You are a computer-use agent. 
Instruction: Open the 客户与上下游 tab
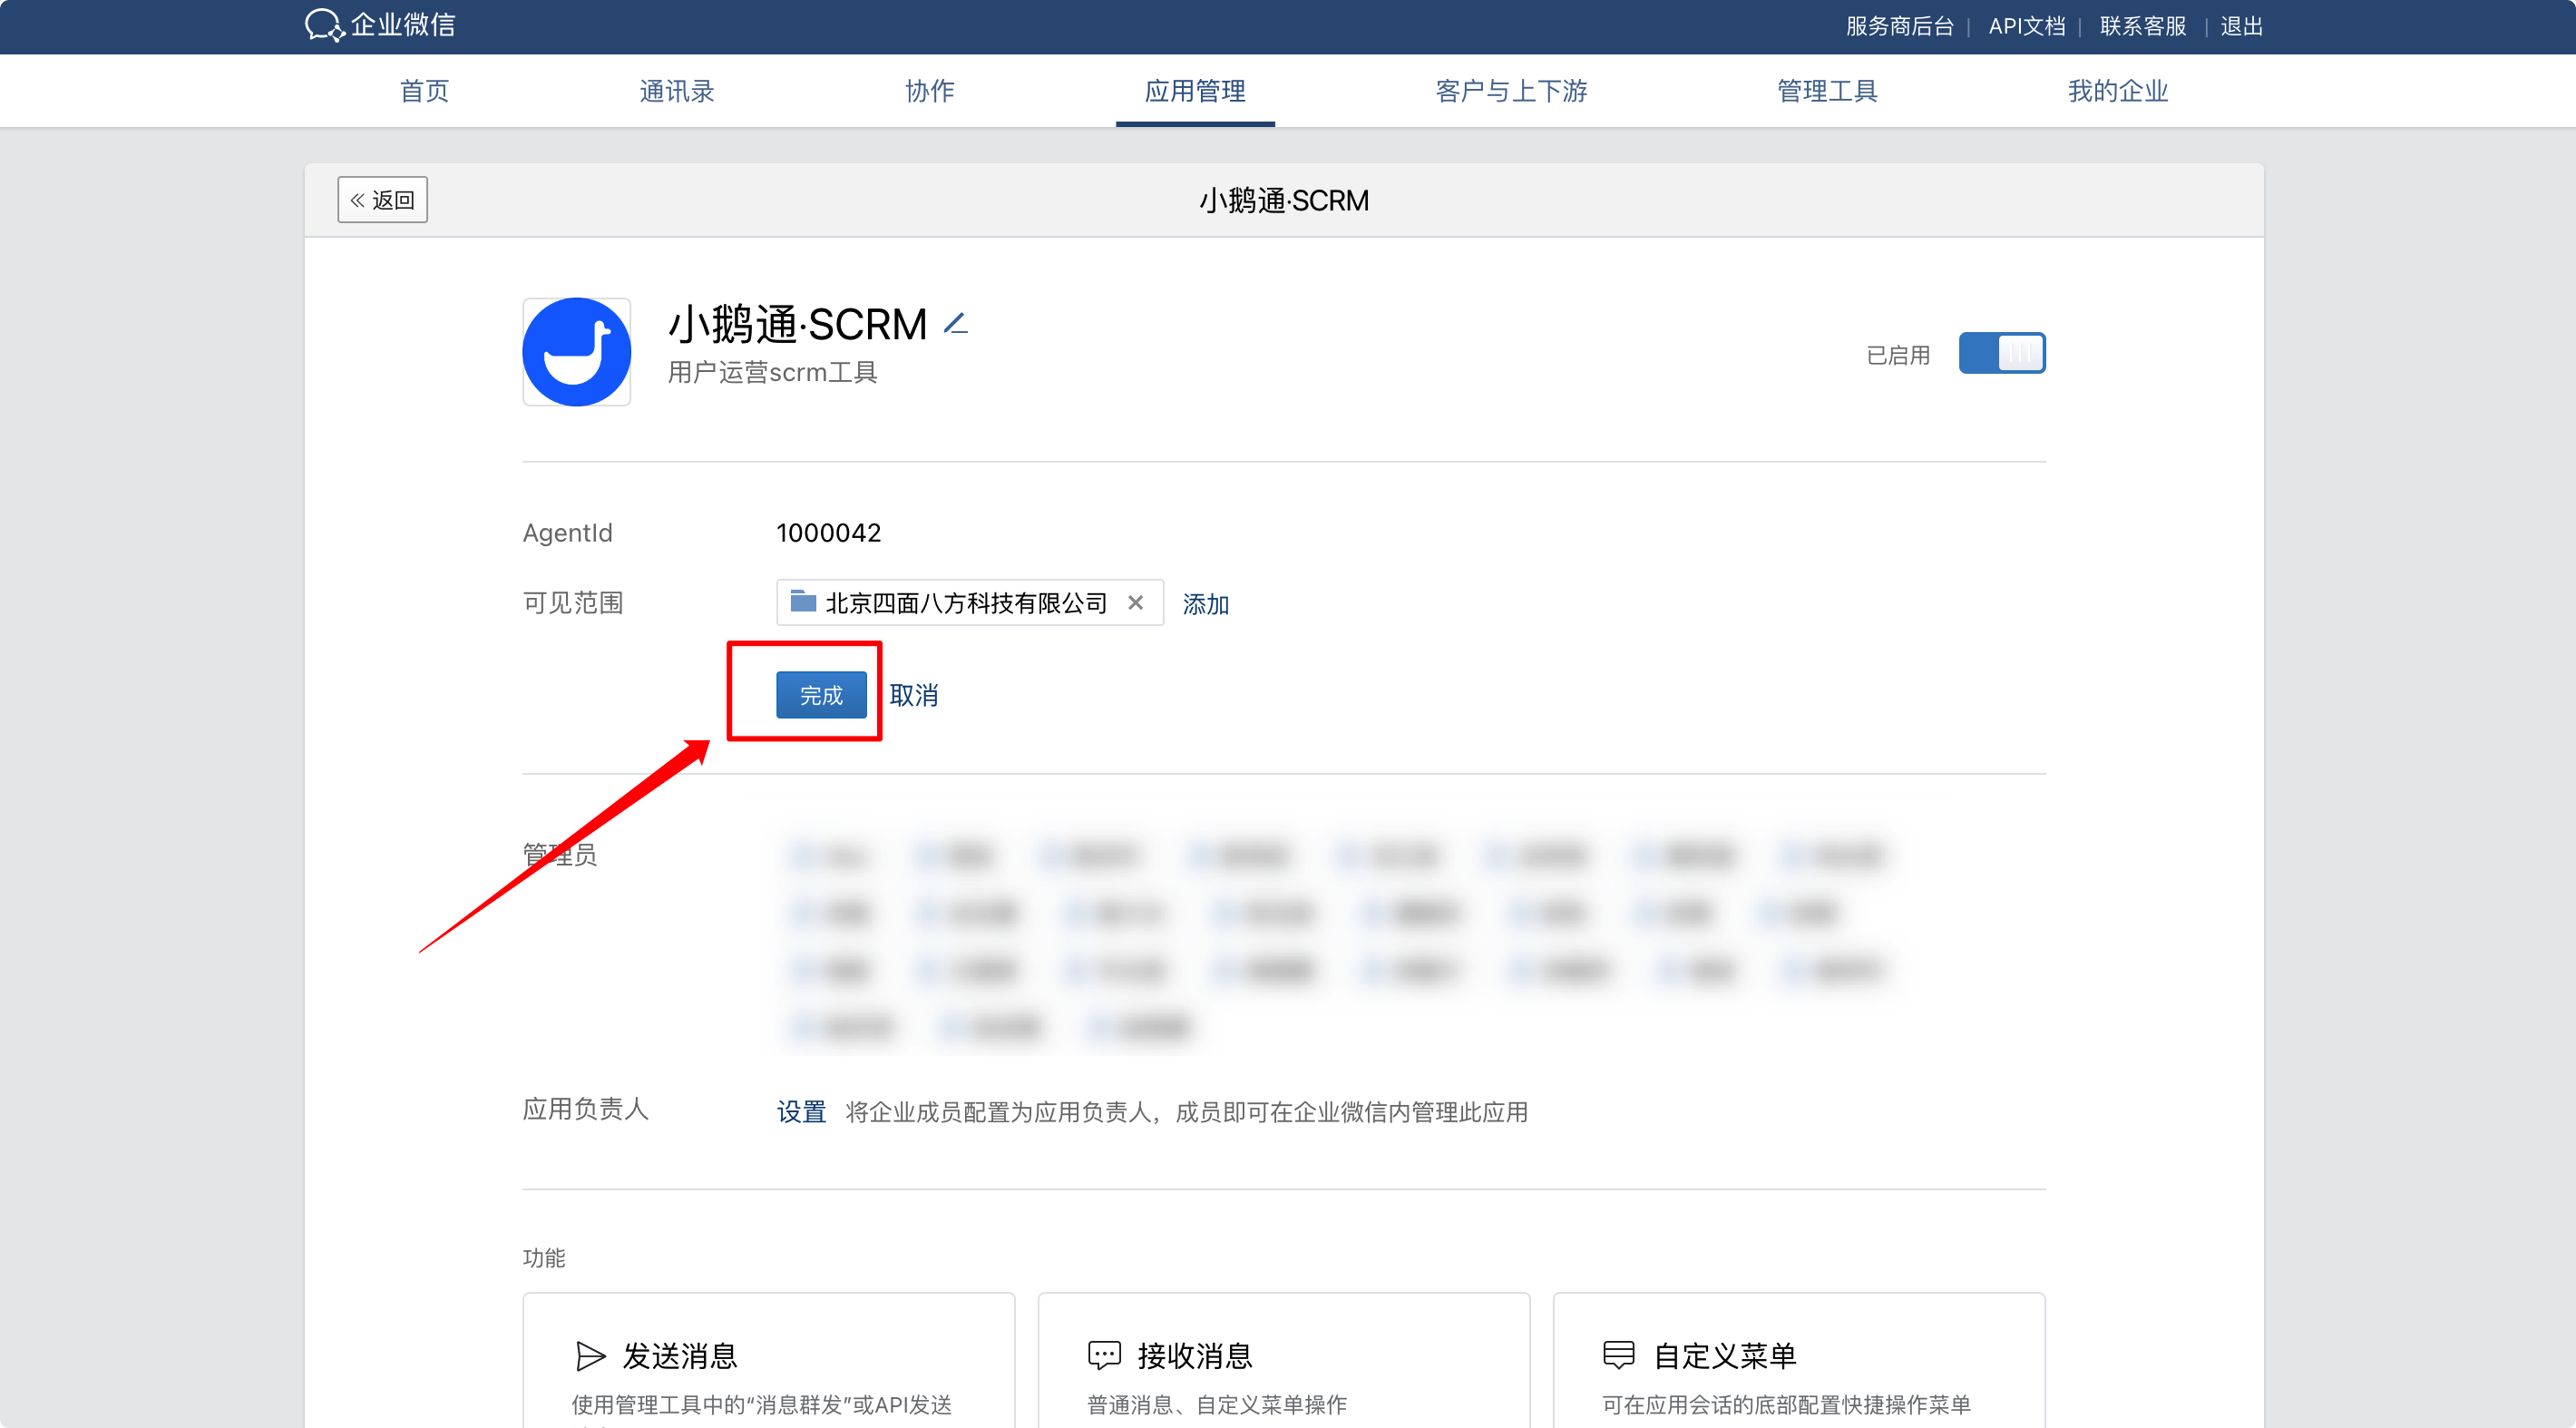point(1511,91)
